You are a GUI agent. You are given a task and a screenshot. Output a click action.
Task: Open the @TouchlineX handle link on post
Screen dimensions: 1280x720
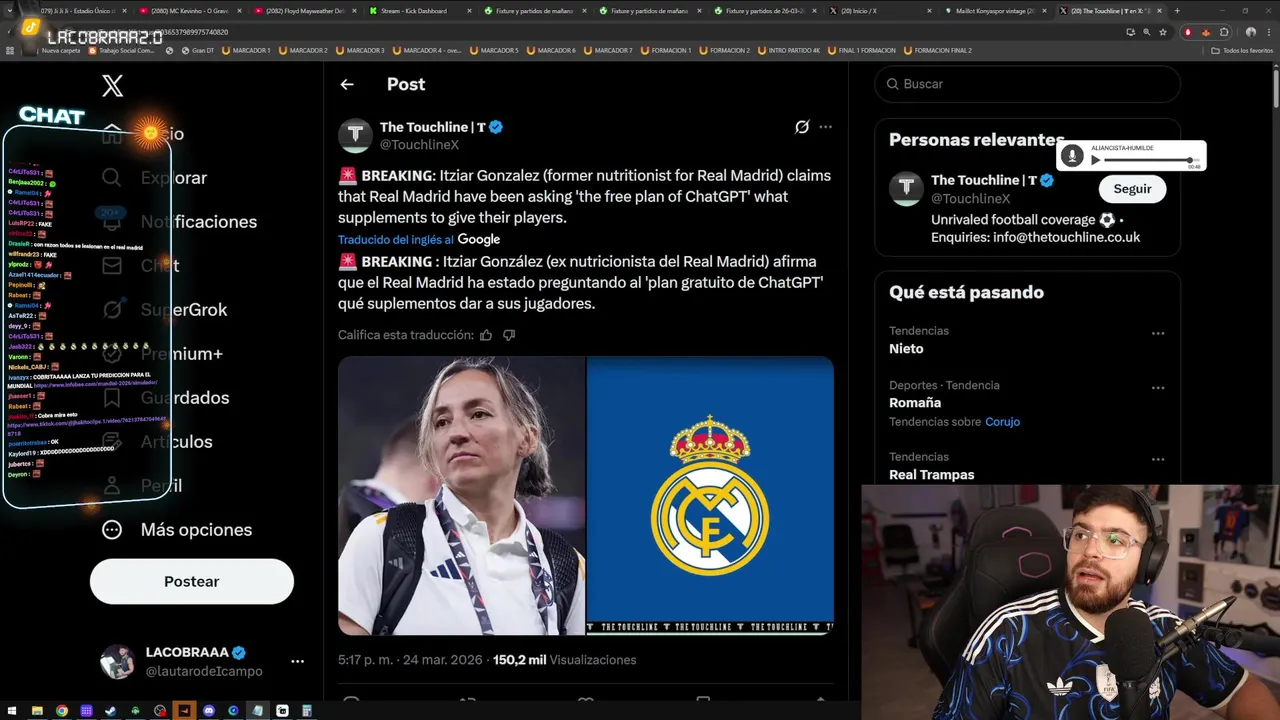tap(419, 145)
